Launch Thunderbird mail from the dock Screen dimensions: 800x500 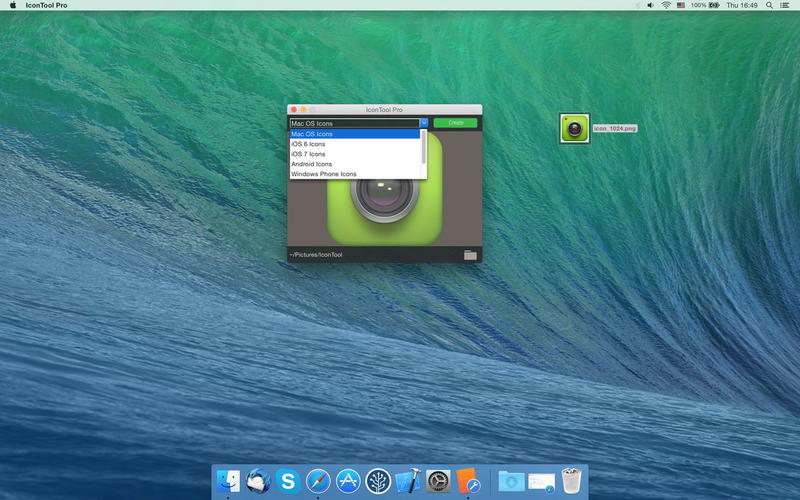pos(258,481)
